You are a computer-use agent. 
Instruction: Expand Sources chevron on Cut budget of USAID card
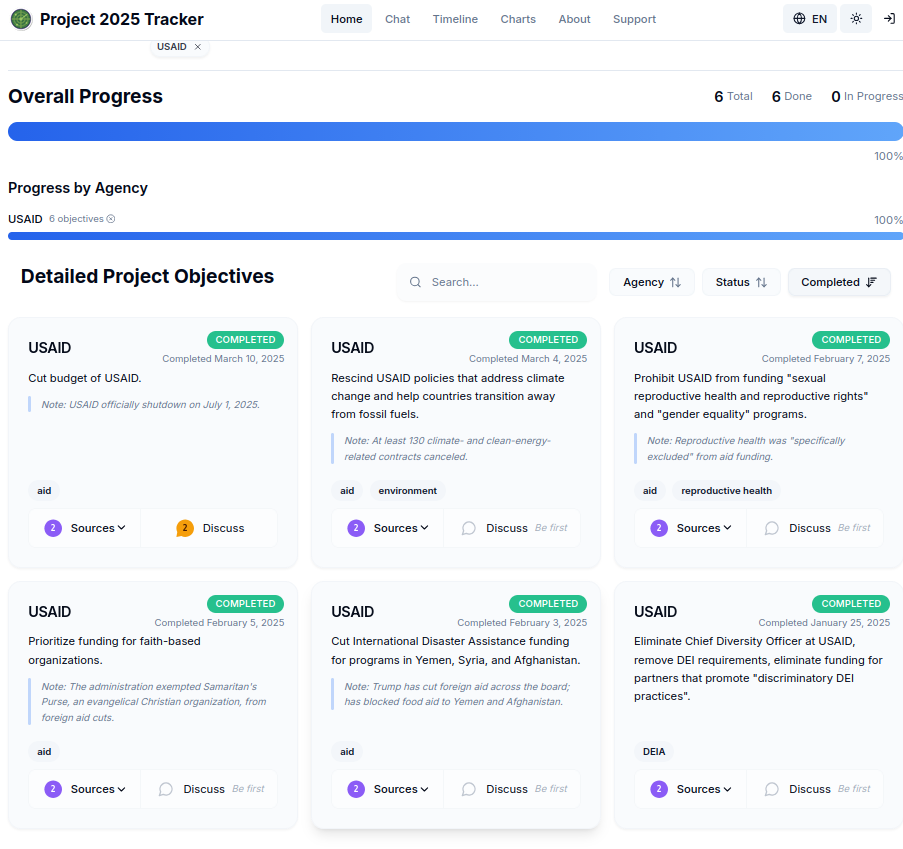click(122, 528)
